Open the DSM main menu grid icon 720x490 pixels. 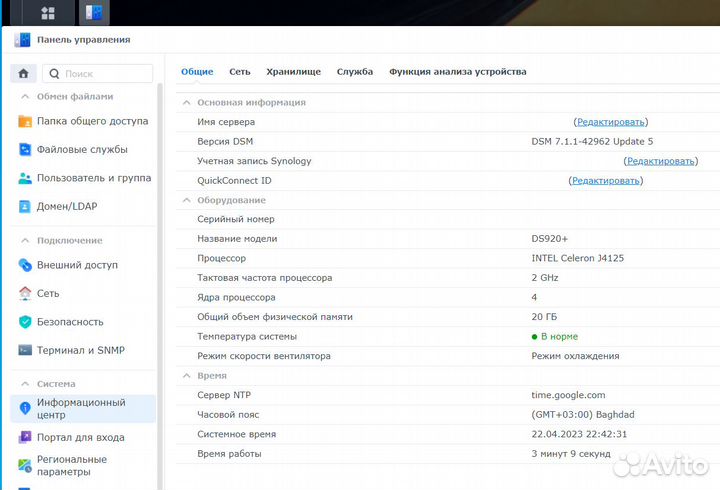[48, 13]
